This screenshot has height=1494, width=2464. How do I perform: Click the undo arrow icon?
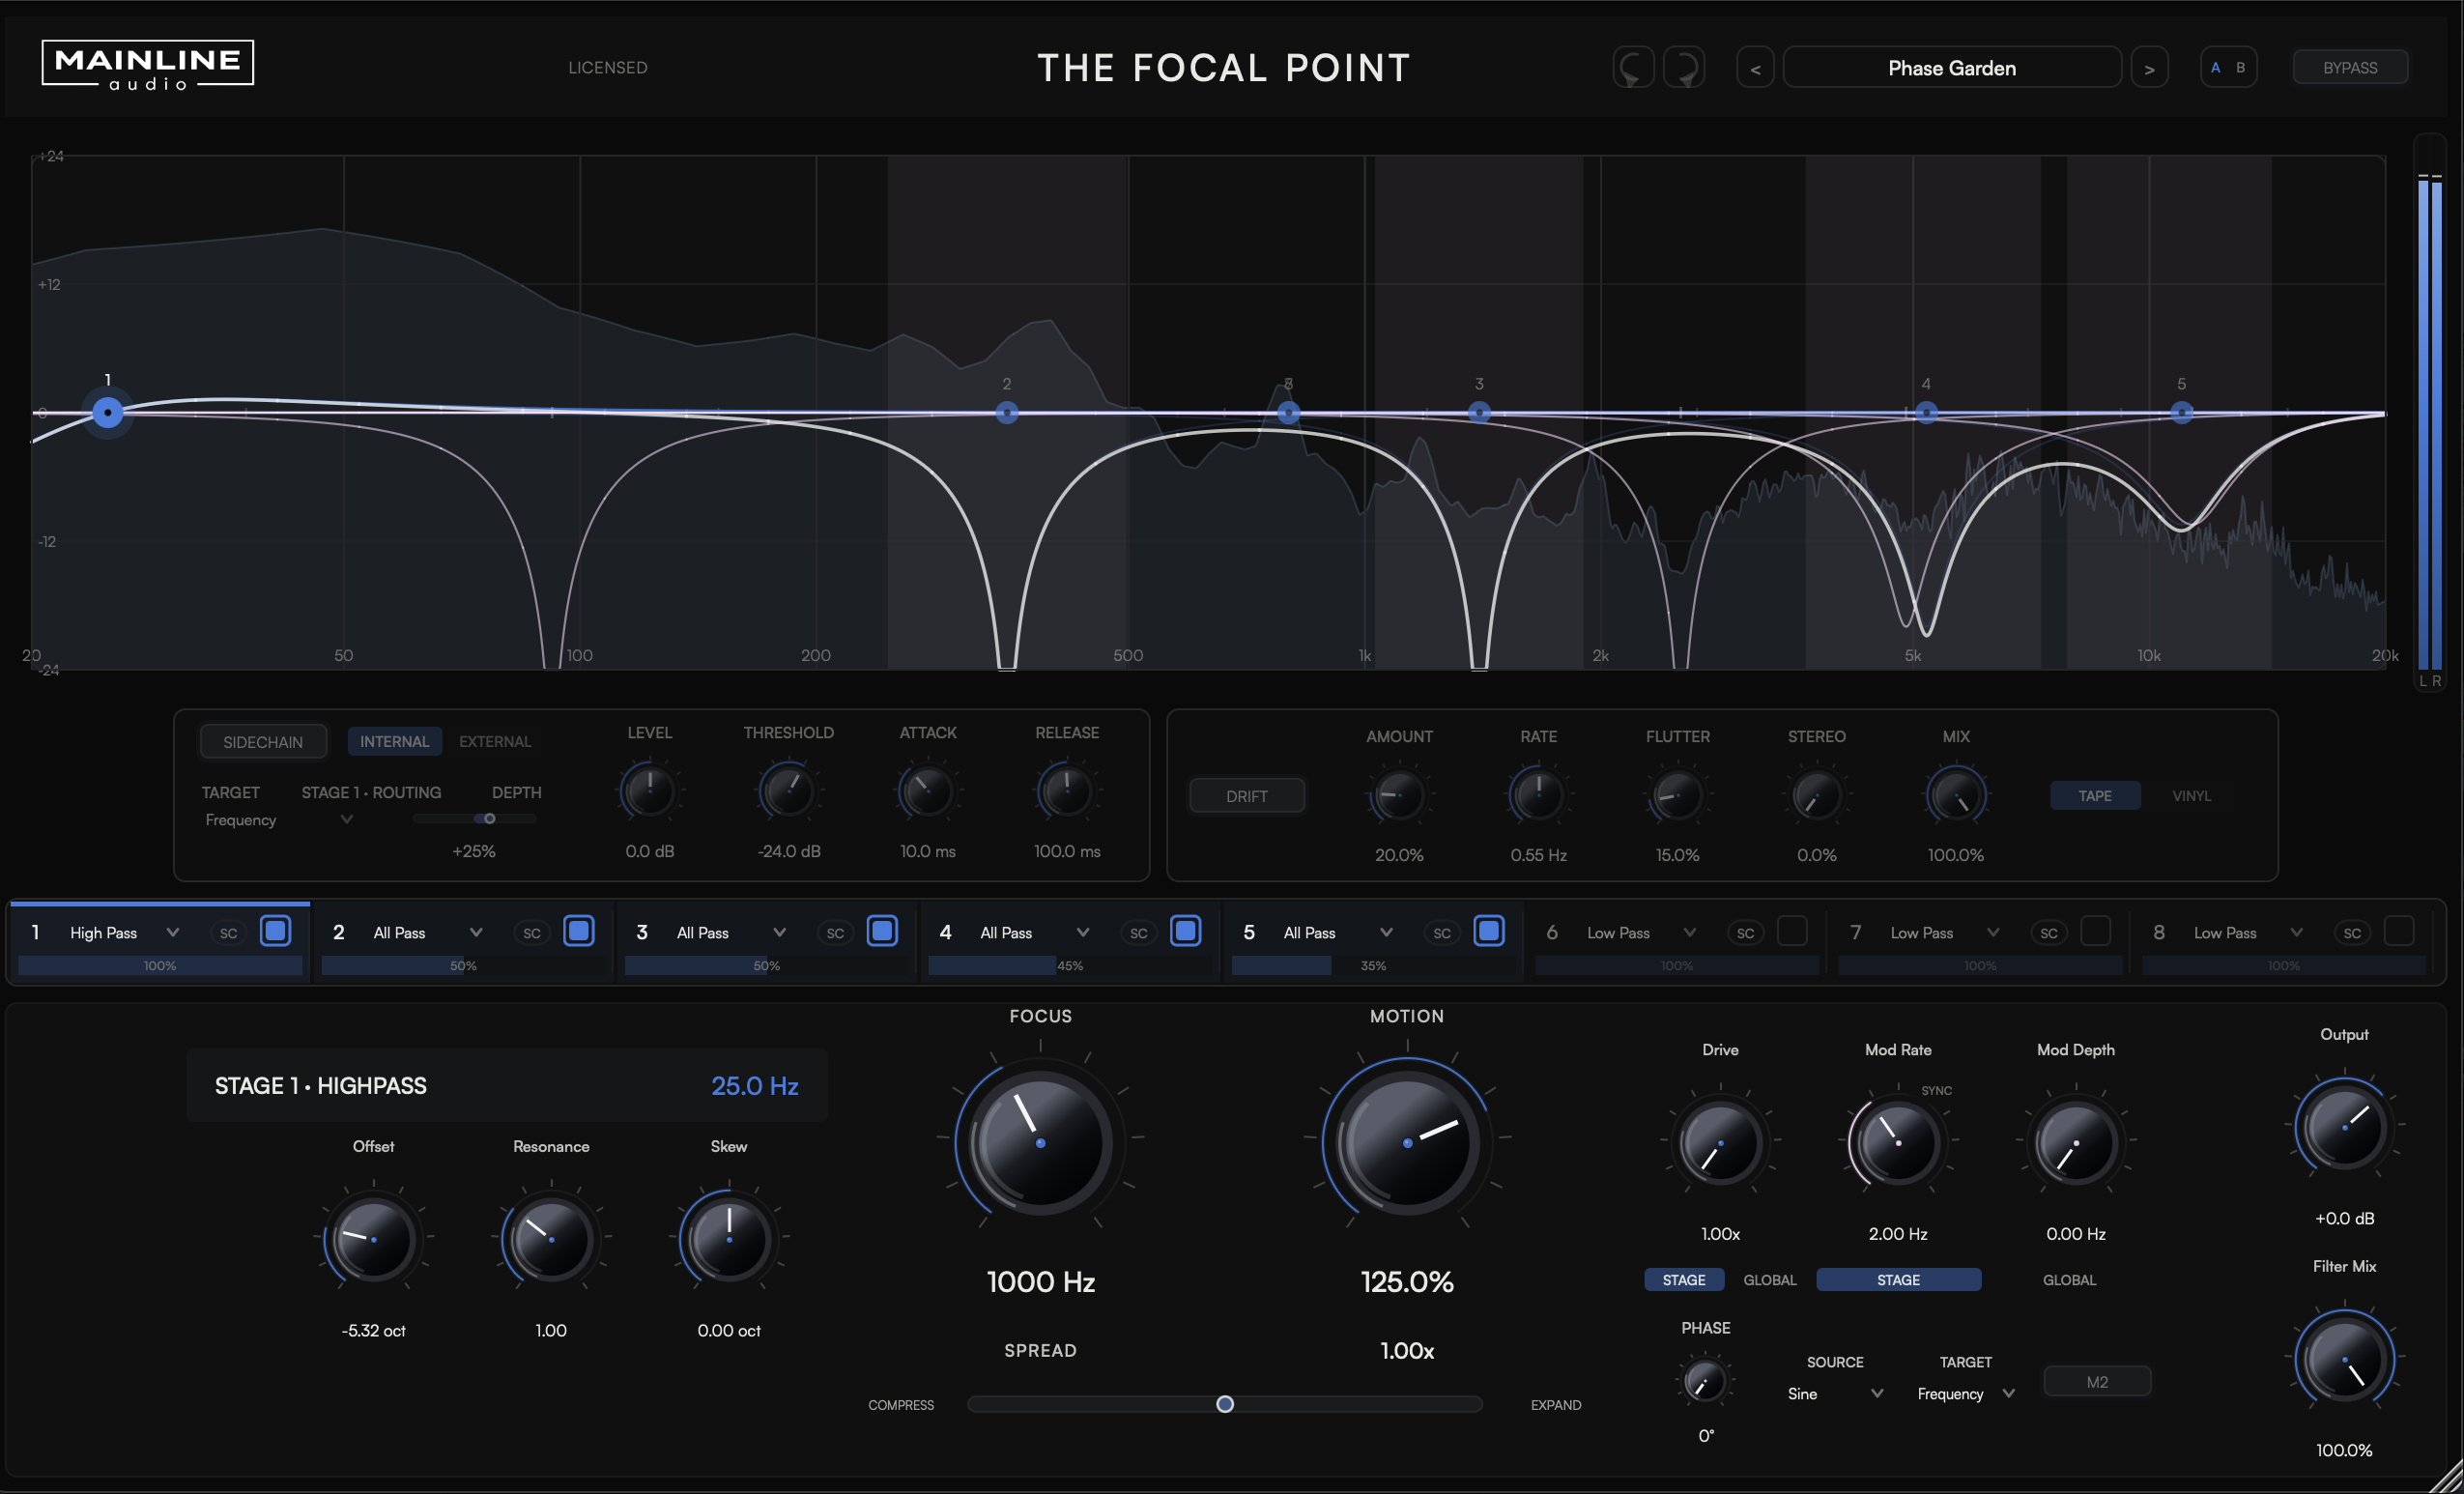click(1633, 68)
